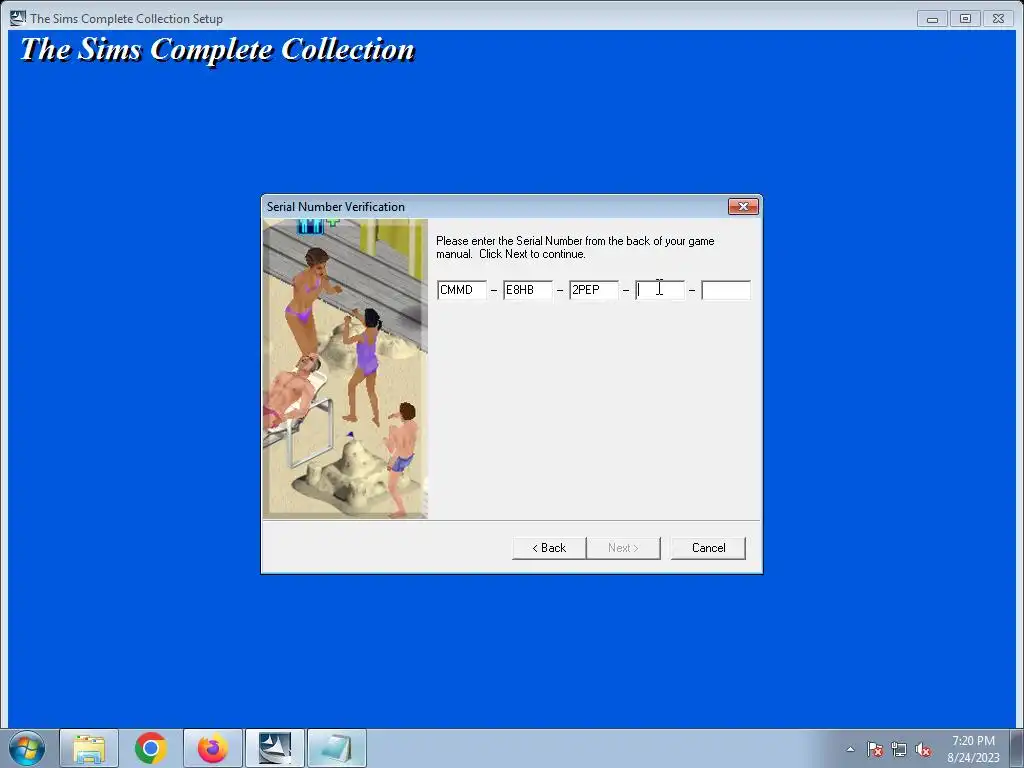Launch Google Chrome from the taskbar
The image size is (1024, 768).
tap(151, 748)
